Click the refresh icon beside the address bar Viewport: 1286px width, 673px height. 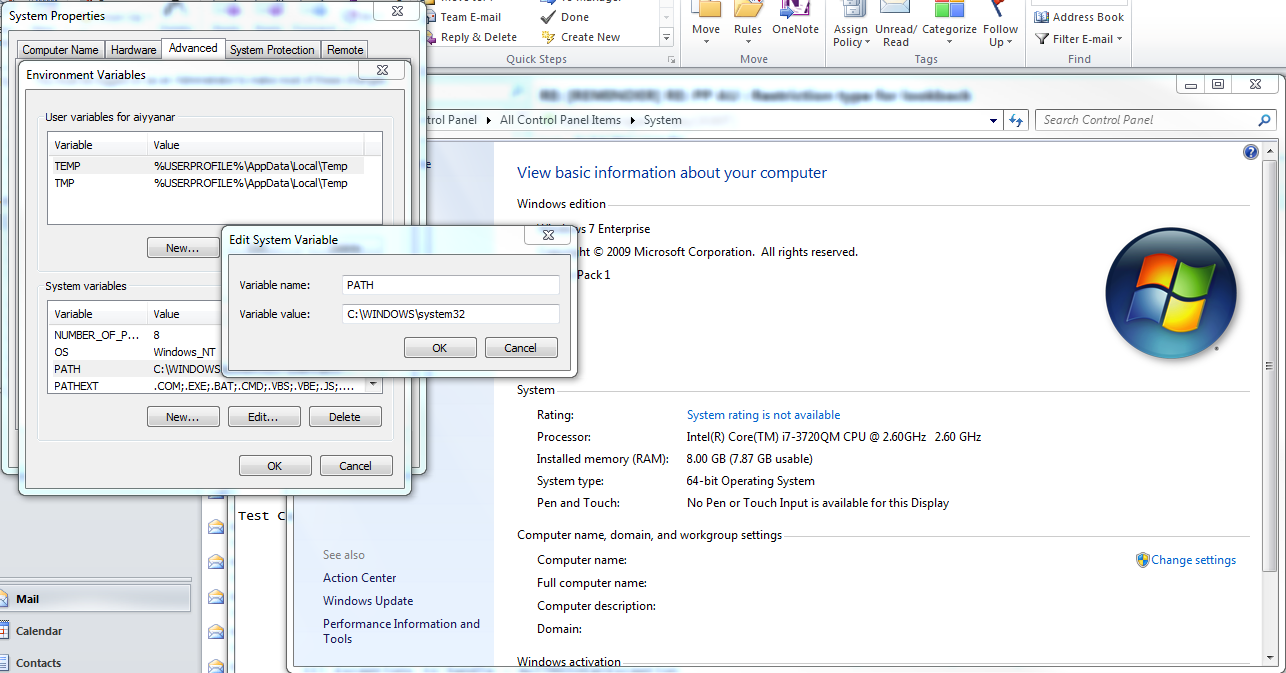(x=1016, y=119)
